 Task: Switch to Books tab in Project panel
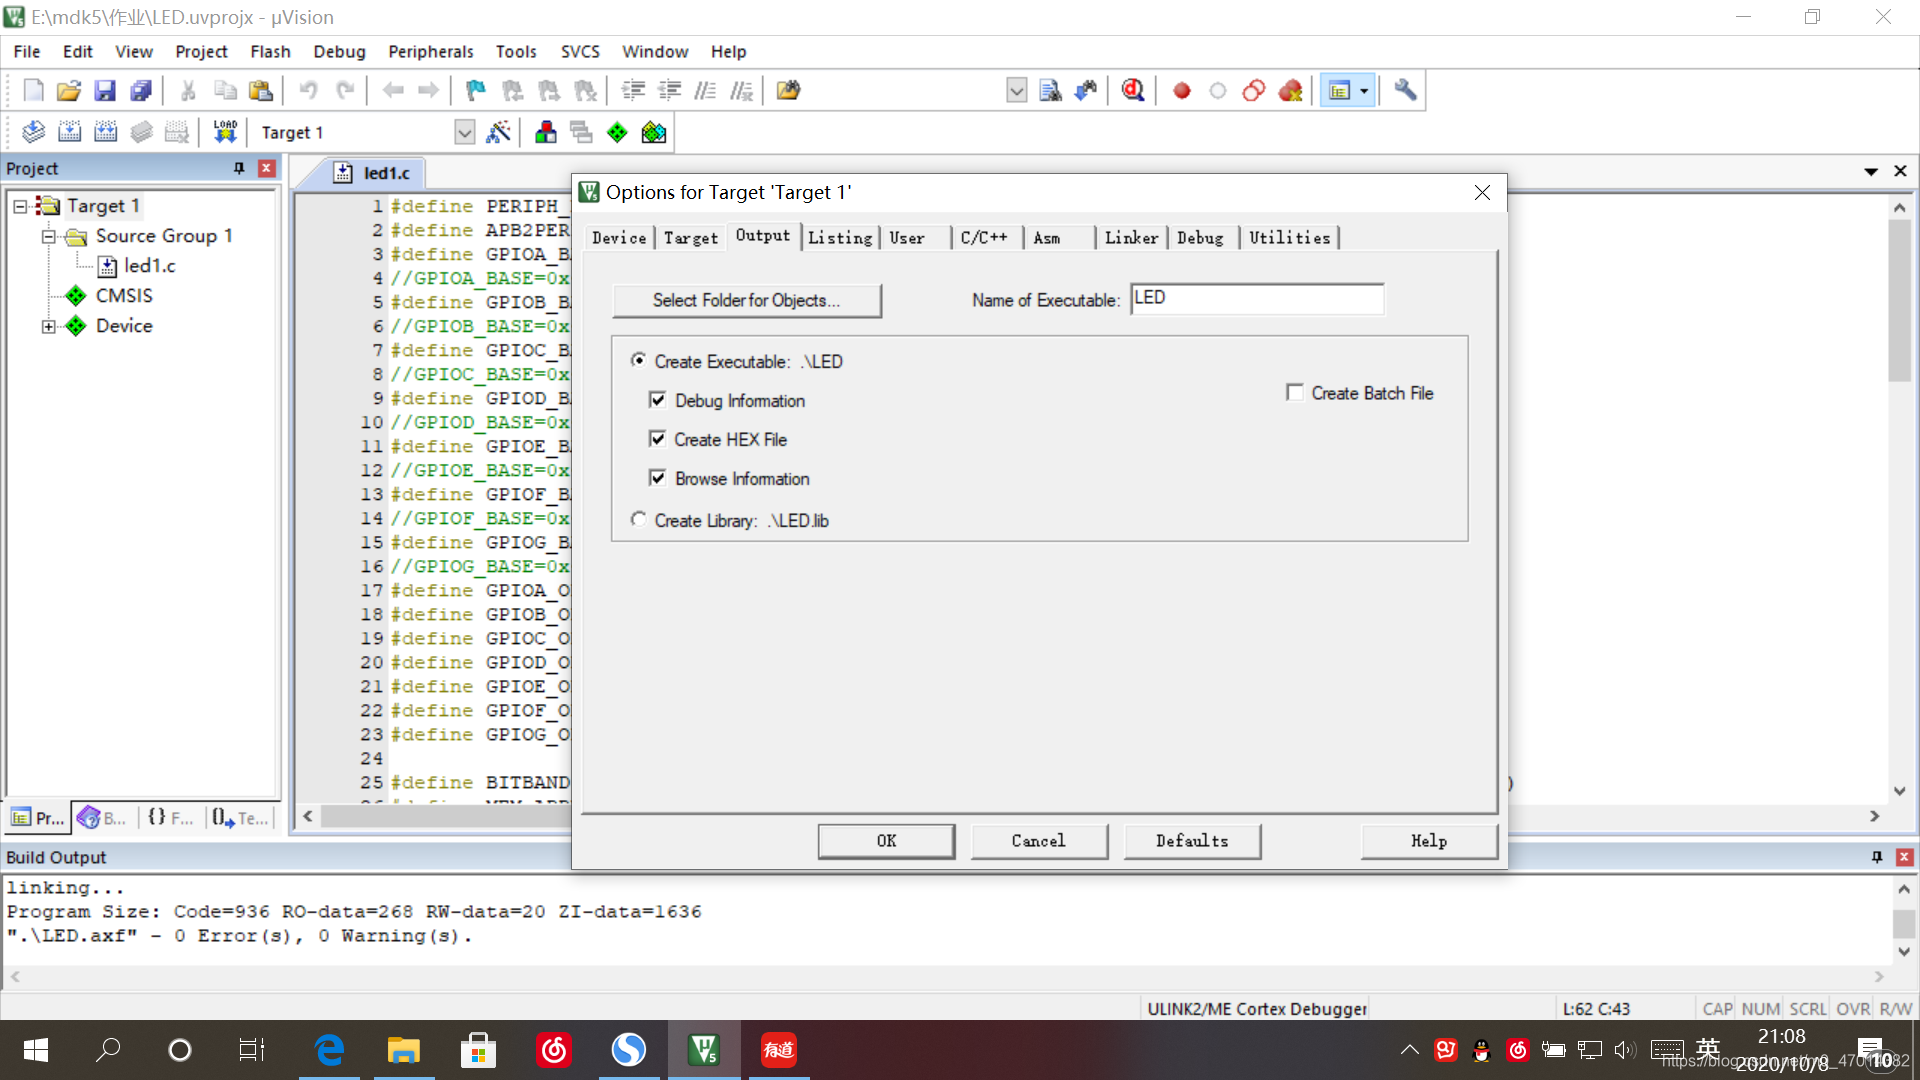(x=103, y=818)
